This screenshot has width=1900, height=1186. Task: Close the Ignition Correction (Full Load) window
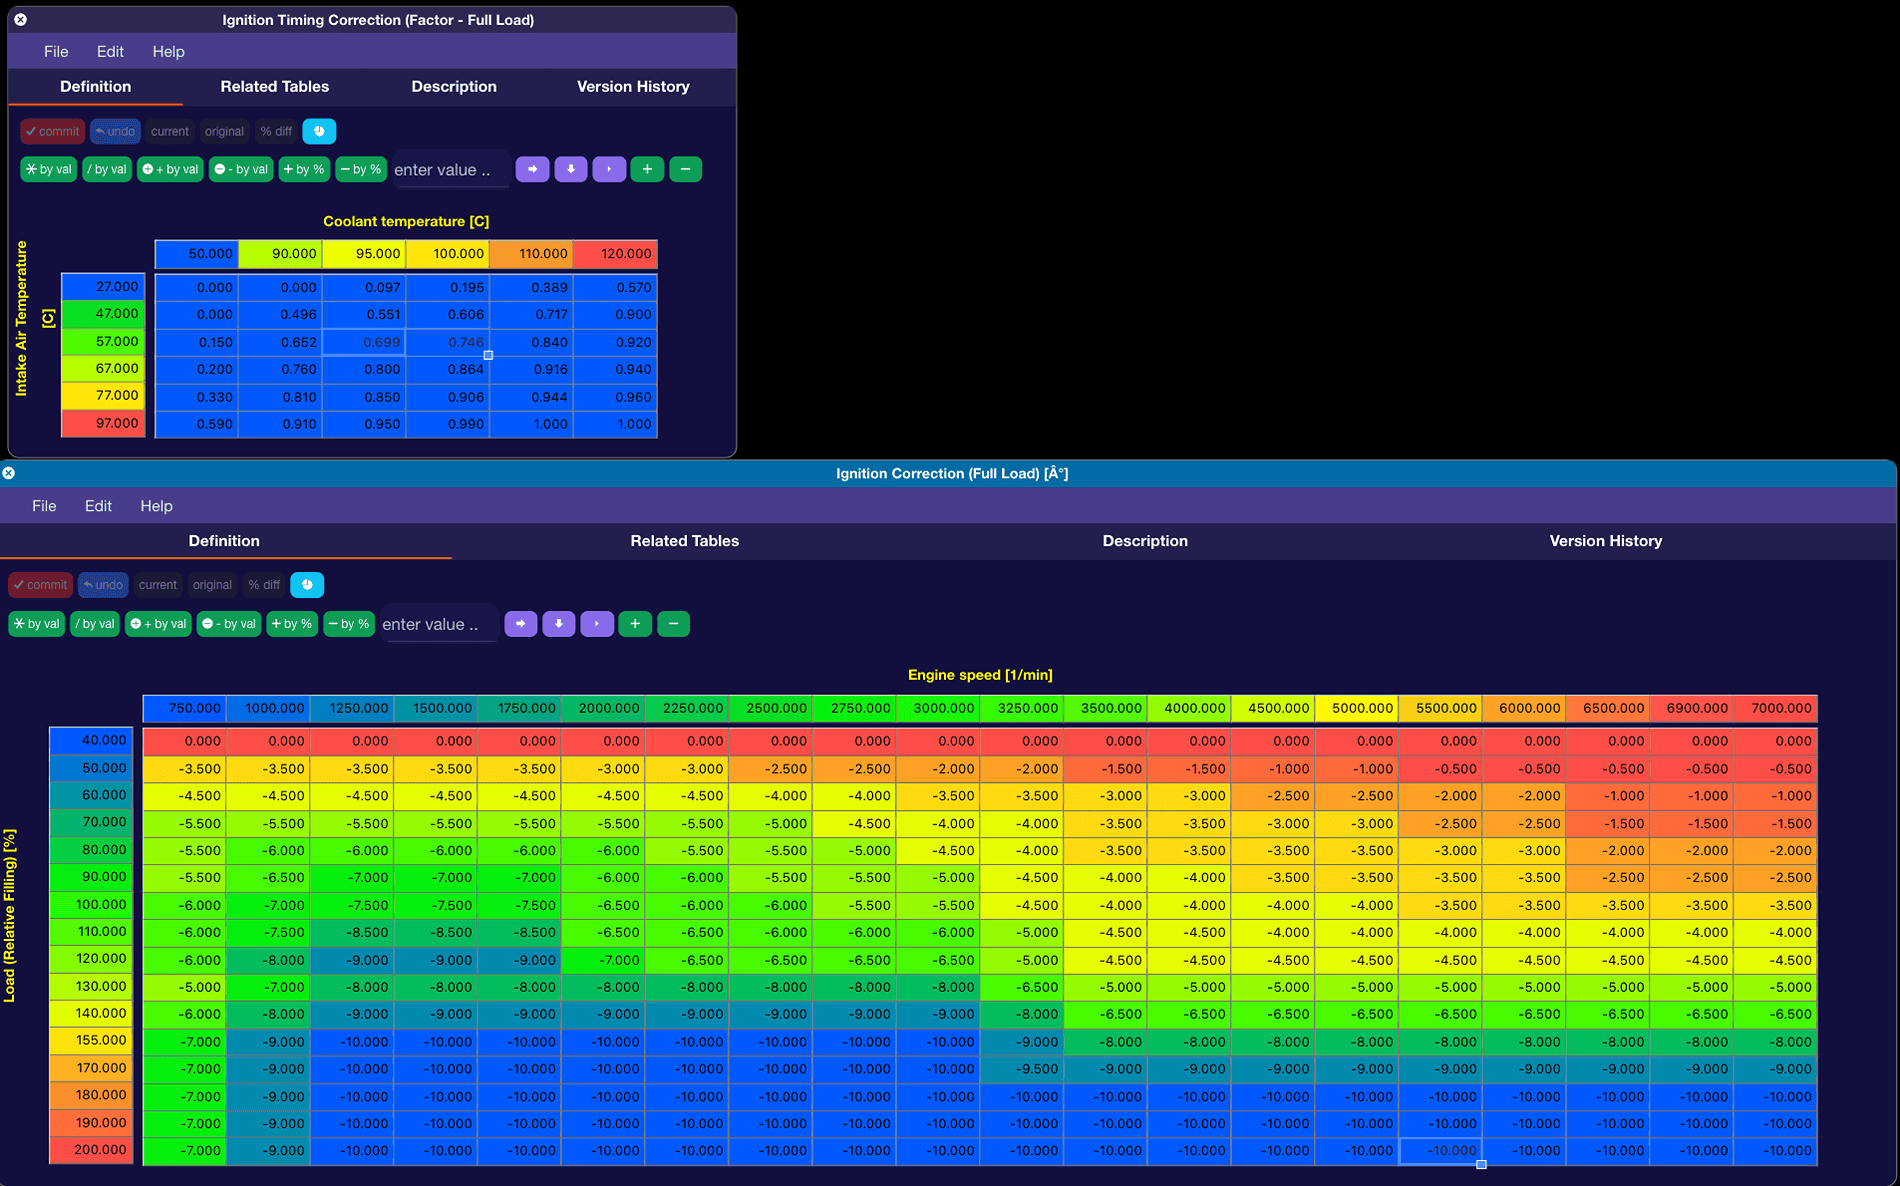point(9,473)
